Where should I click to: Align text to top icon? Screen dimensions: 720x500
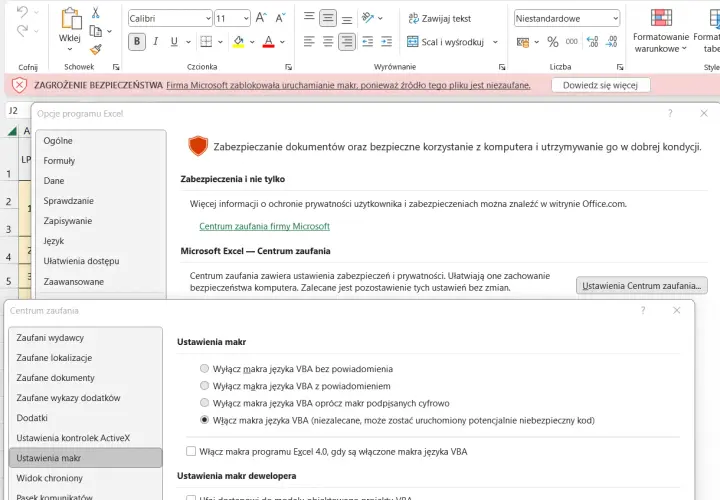309,17
